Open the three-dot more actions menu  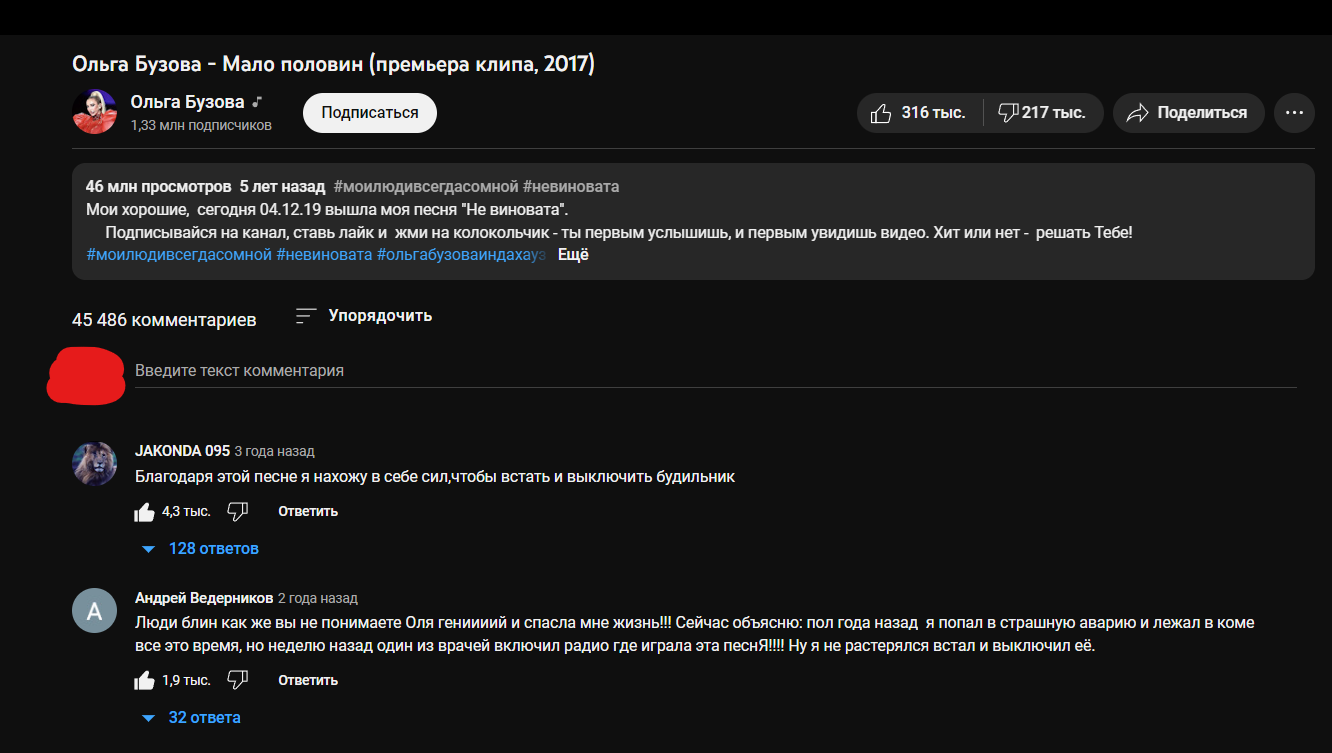click(1295, 113)
